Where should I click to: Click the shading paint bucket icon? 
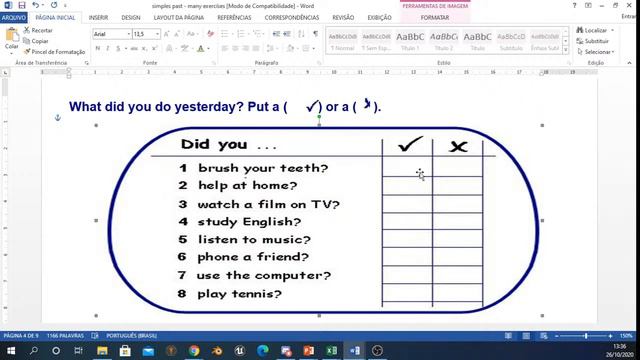coord(290,49)
